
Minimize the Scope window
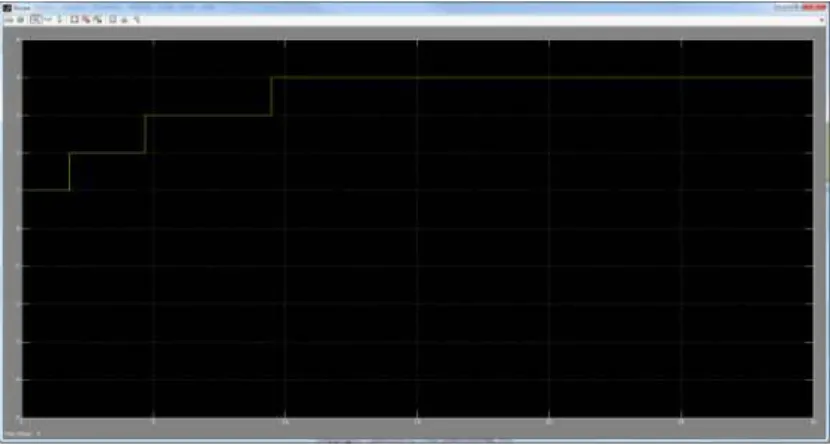(x=782, y=7)
